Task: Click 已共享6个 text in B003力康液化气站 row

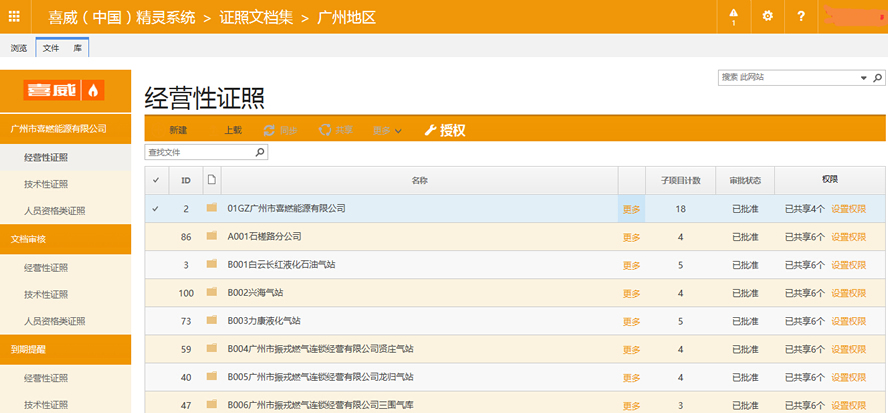Action: point(804,321)
